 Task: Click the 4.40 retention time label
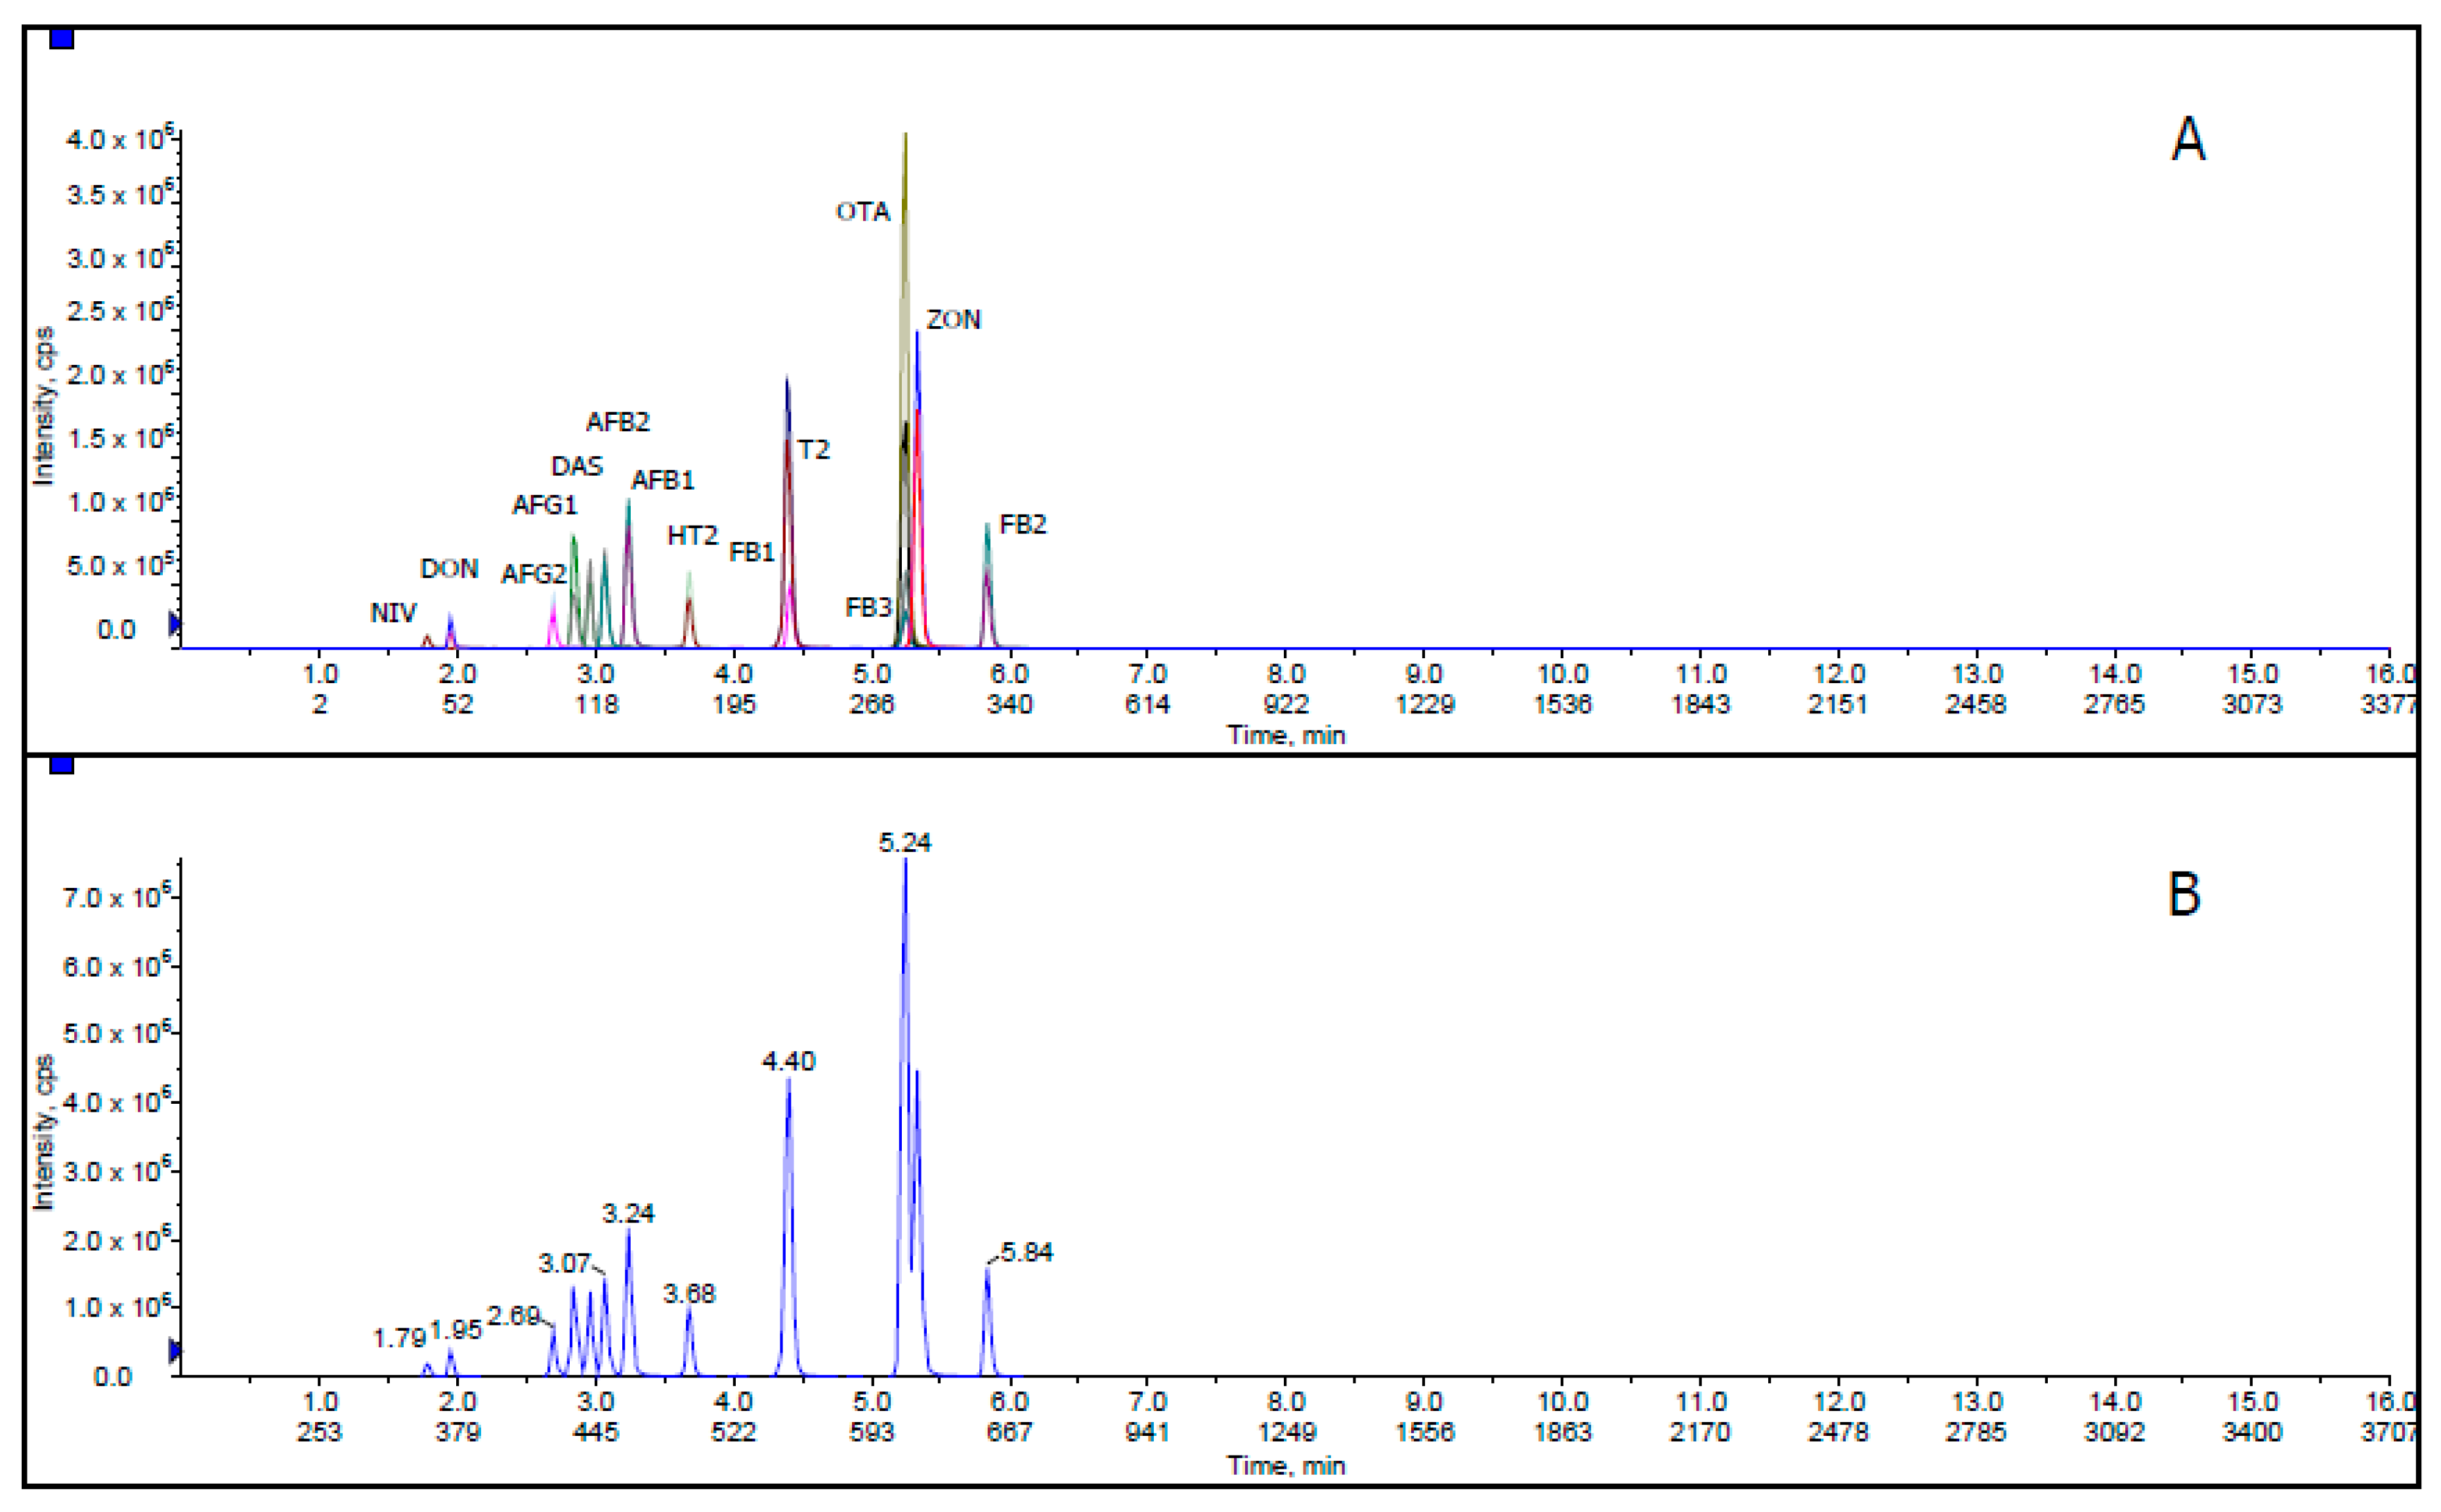(x=788, y=1061)
